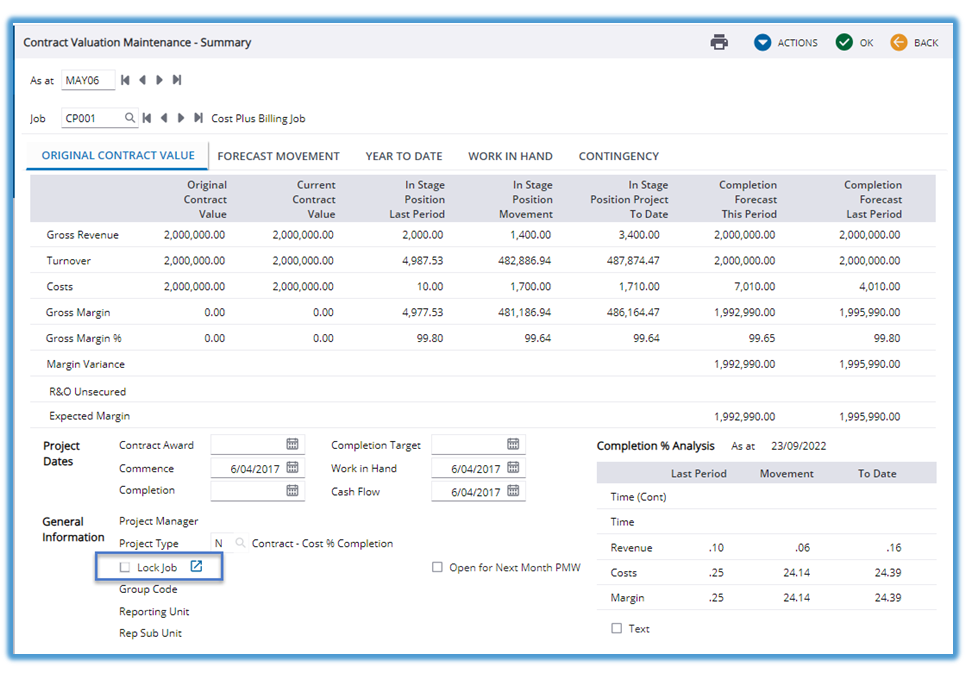Screen dimensions: 978x673
Task: Toggle the Text checkbox
Action: (x=616, y=628)
